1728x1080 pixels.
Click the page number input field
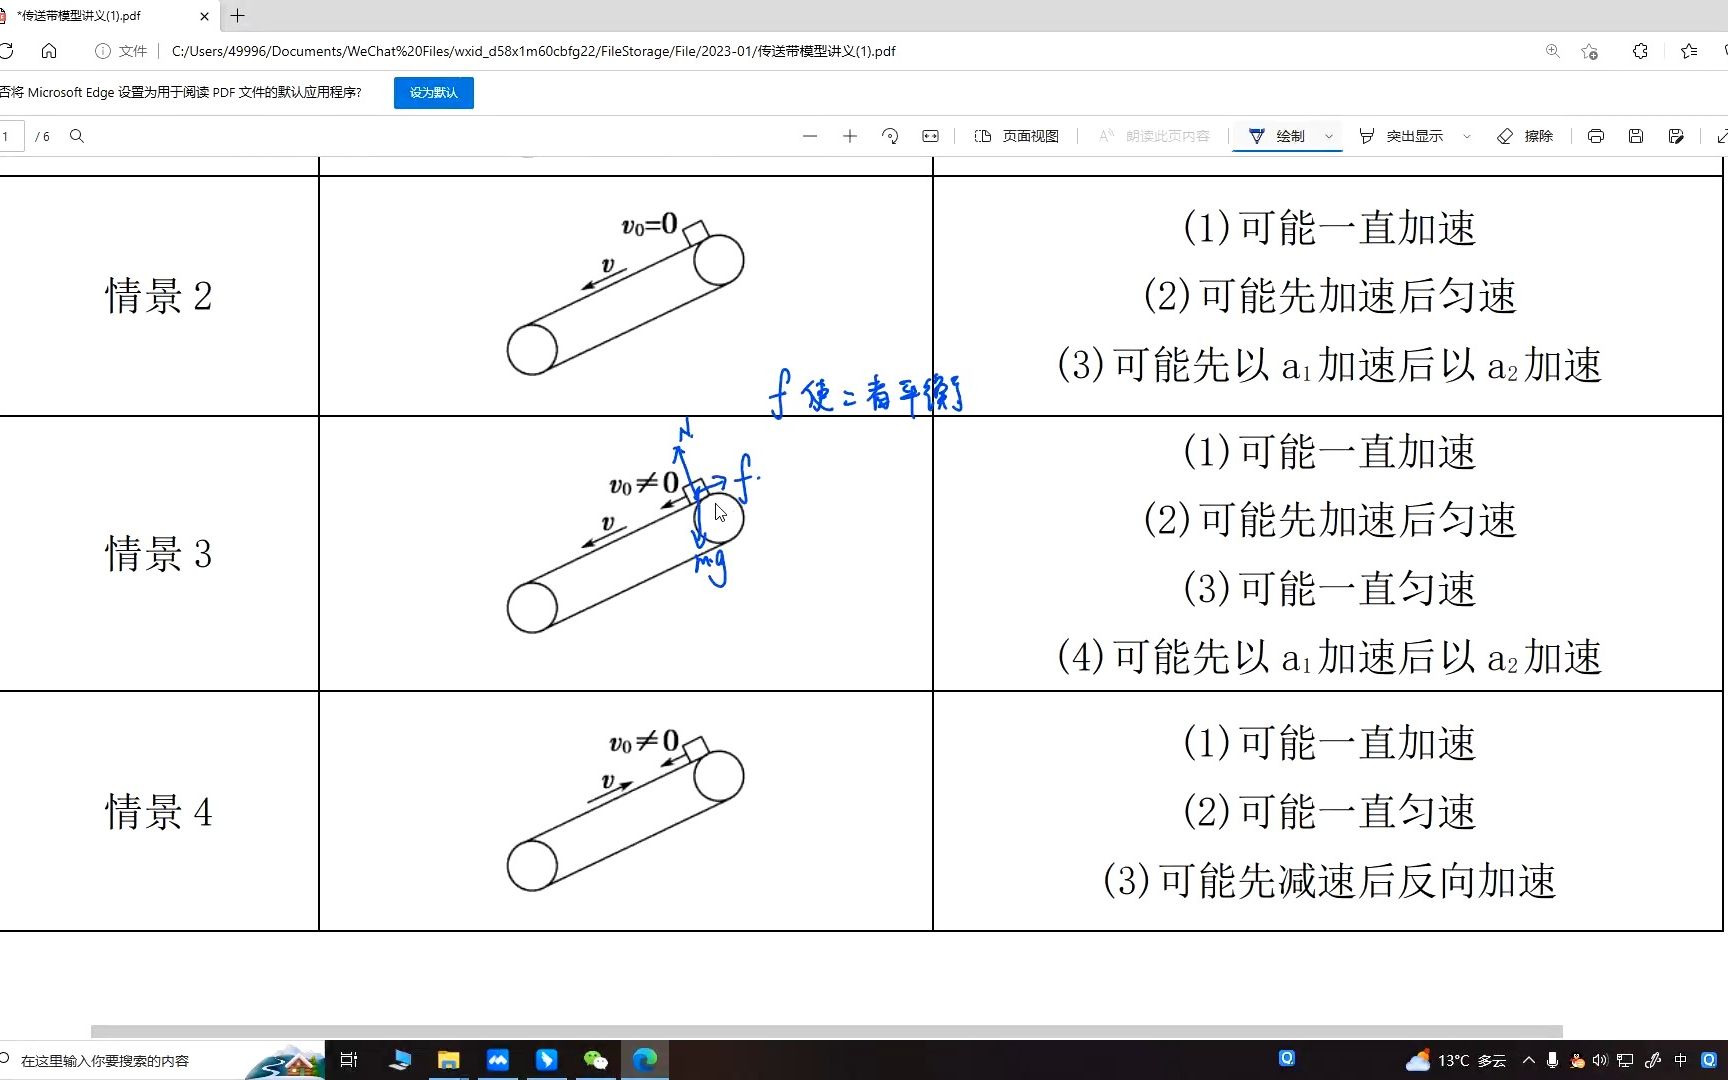coord(8,136)
